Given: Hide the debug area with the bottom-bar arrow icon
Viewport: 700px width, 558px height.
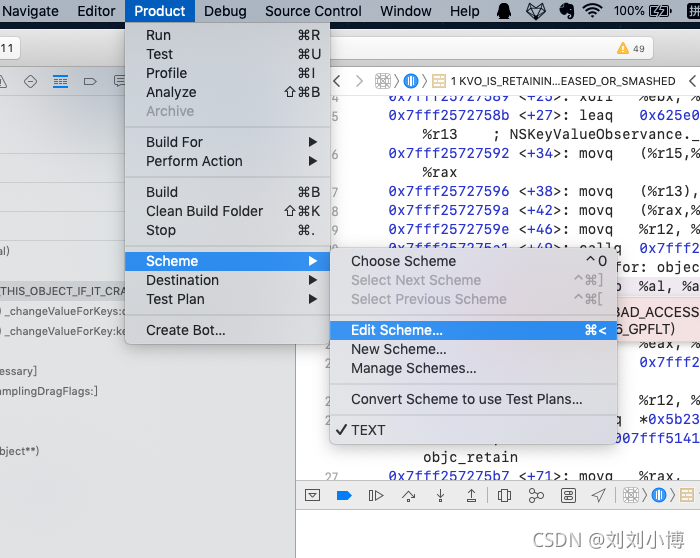Looking at the screenshot, I should (312, 495).
